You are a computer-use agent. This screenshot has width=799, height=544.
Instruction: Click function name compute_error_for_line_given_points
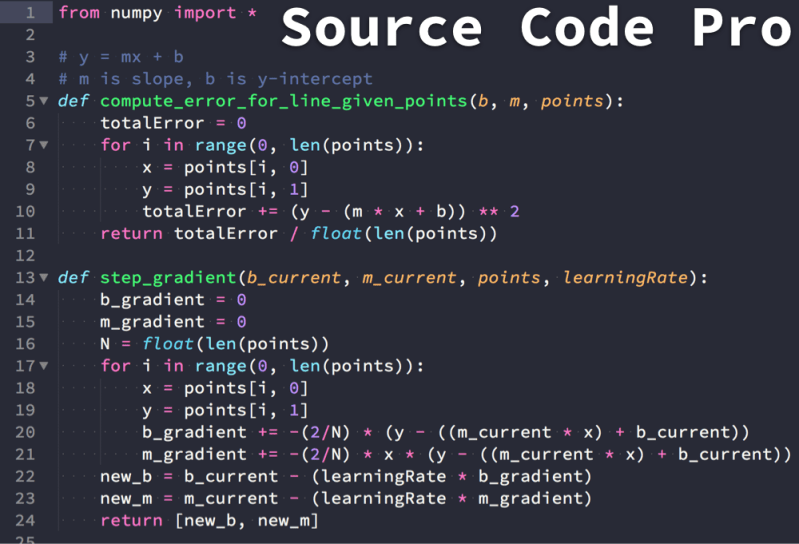pyautogui.click(x=284, y=101)
